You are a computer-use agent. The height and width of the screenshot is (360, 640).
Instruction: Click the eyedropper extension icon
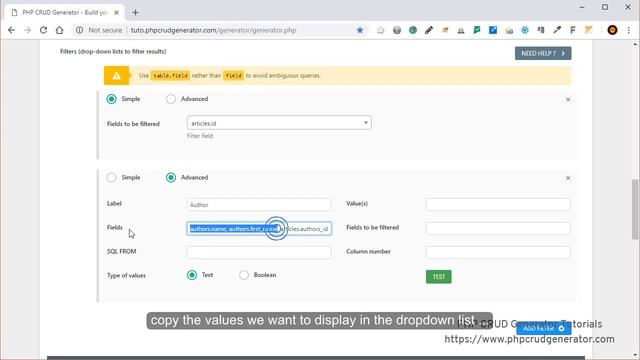coord(557,30)
